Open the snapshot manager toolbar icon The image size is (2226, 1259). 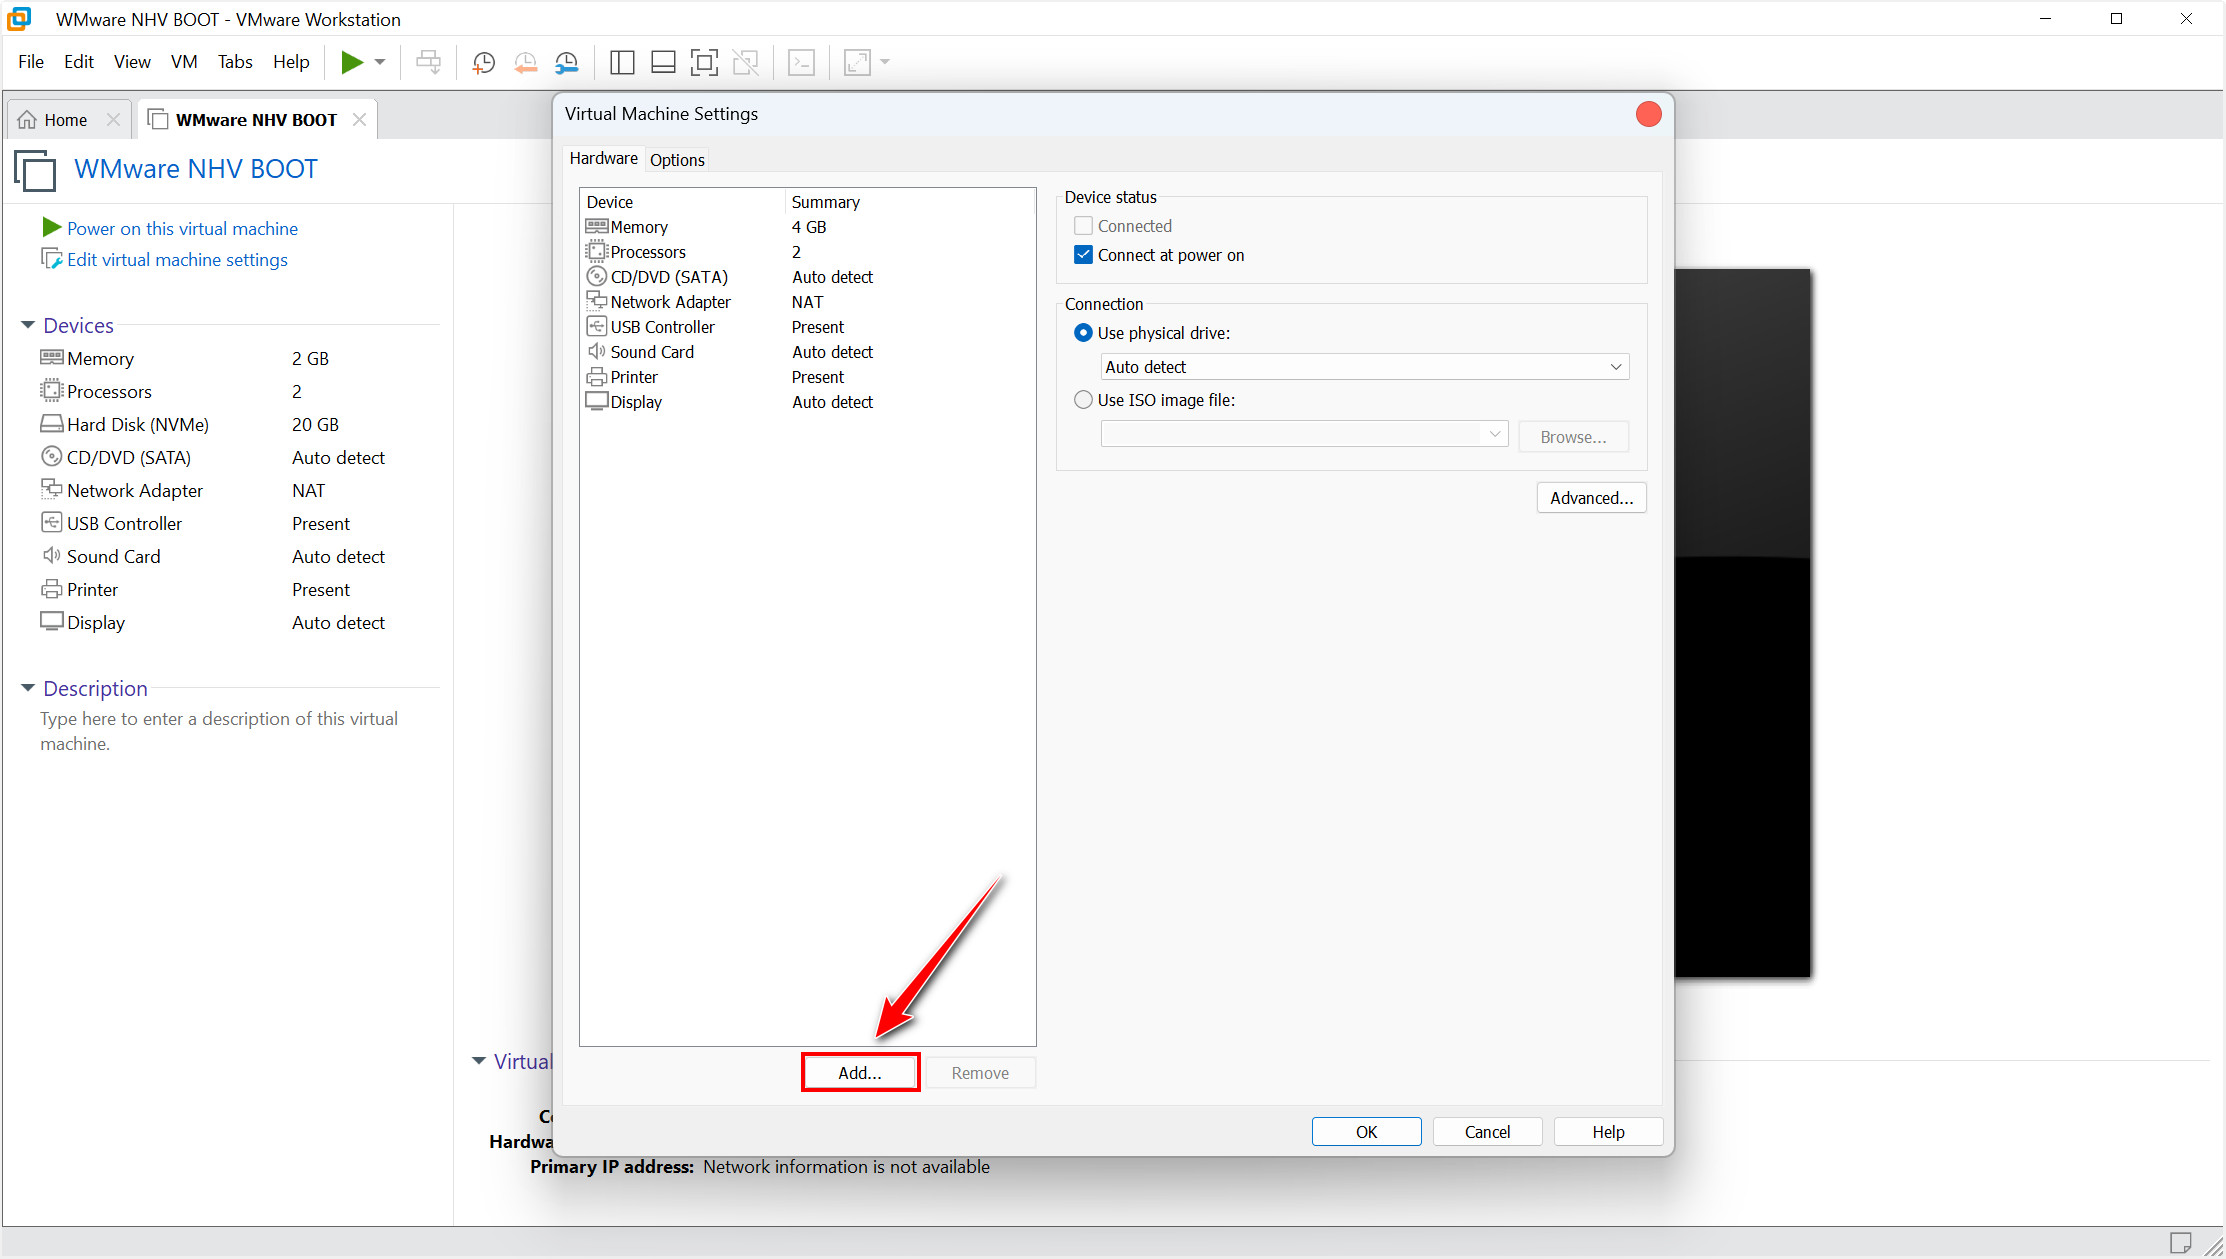(567, 63)
